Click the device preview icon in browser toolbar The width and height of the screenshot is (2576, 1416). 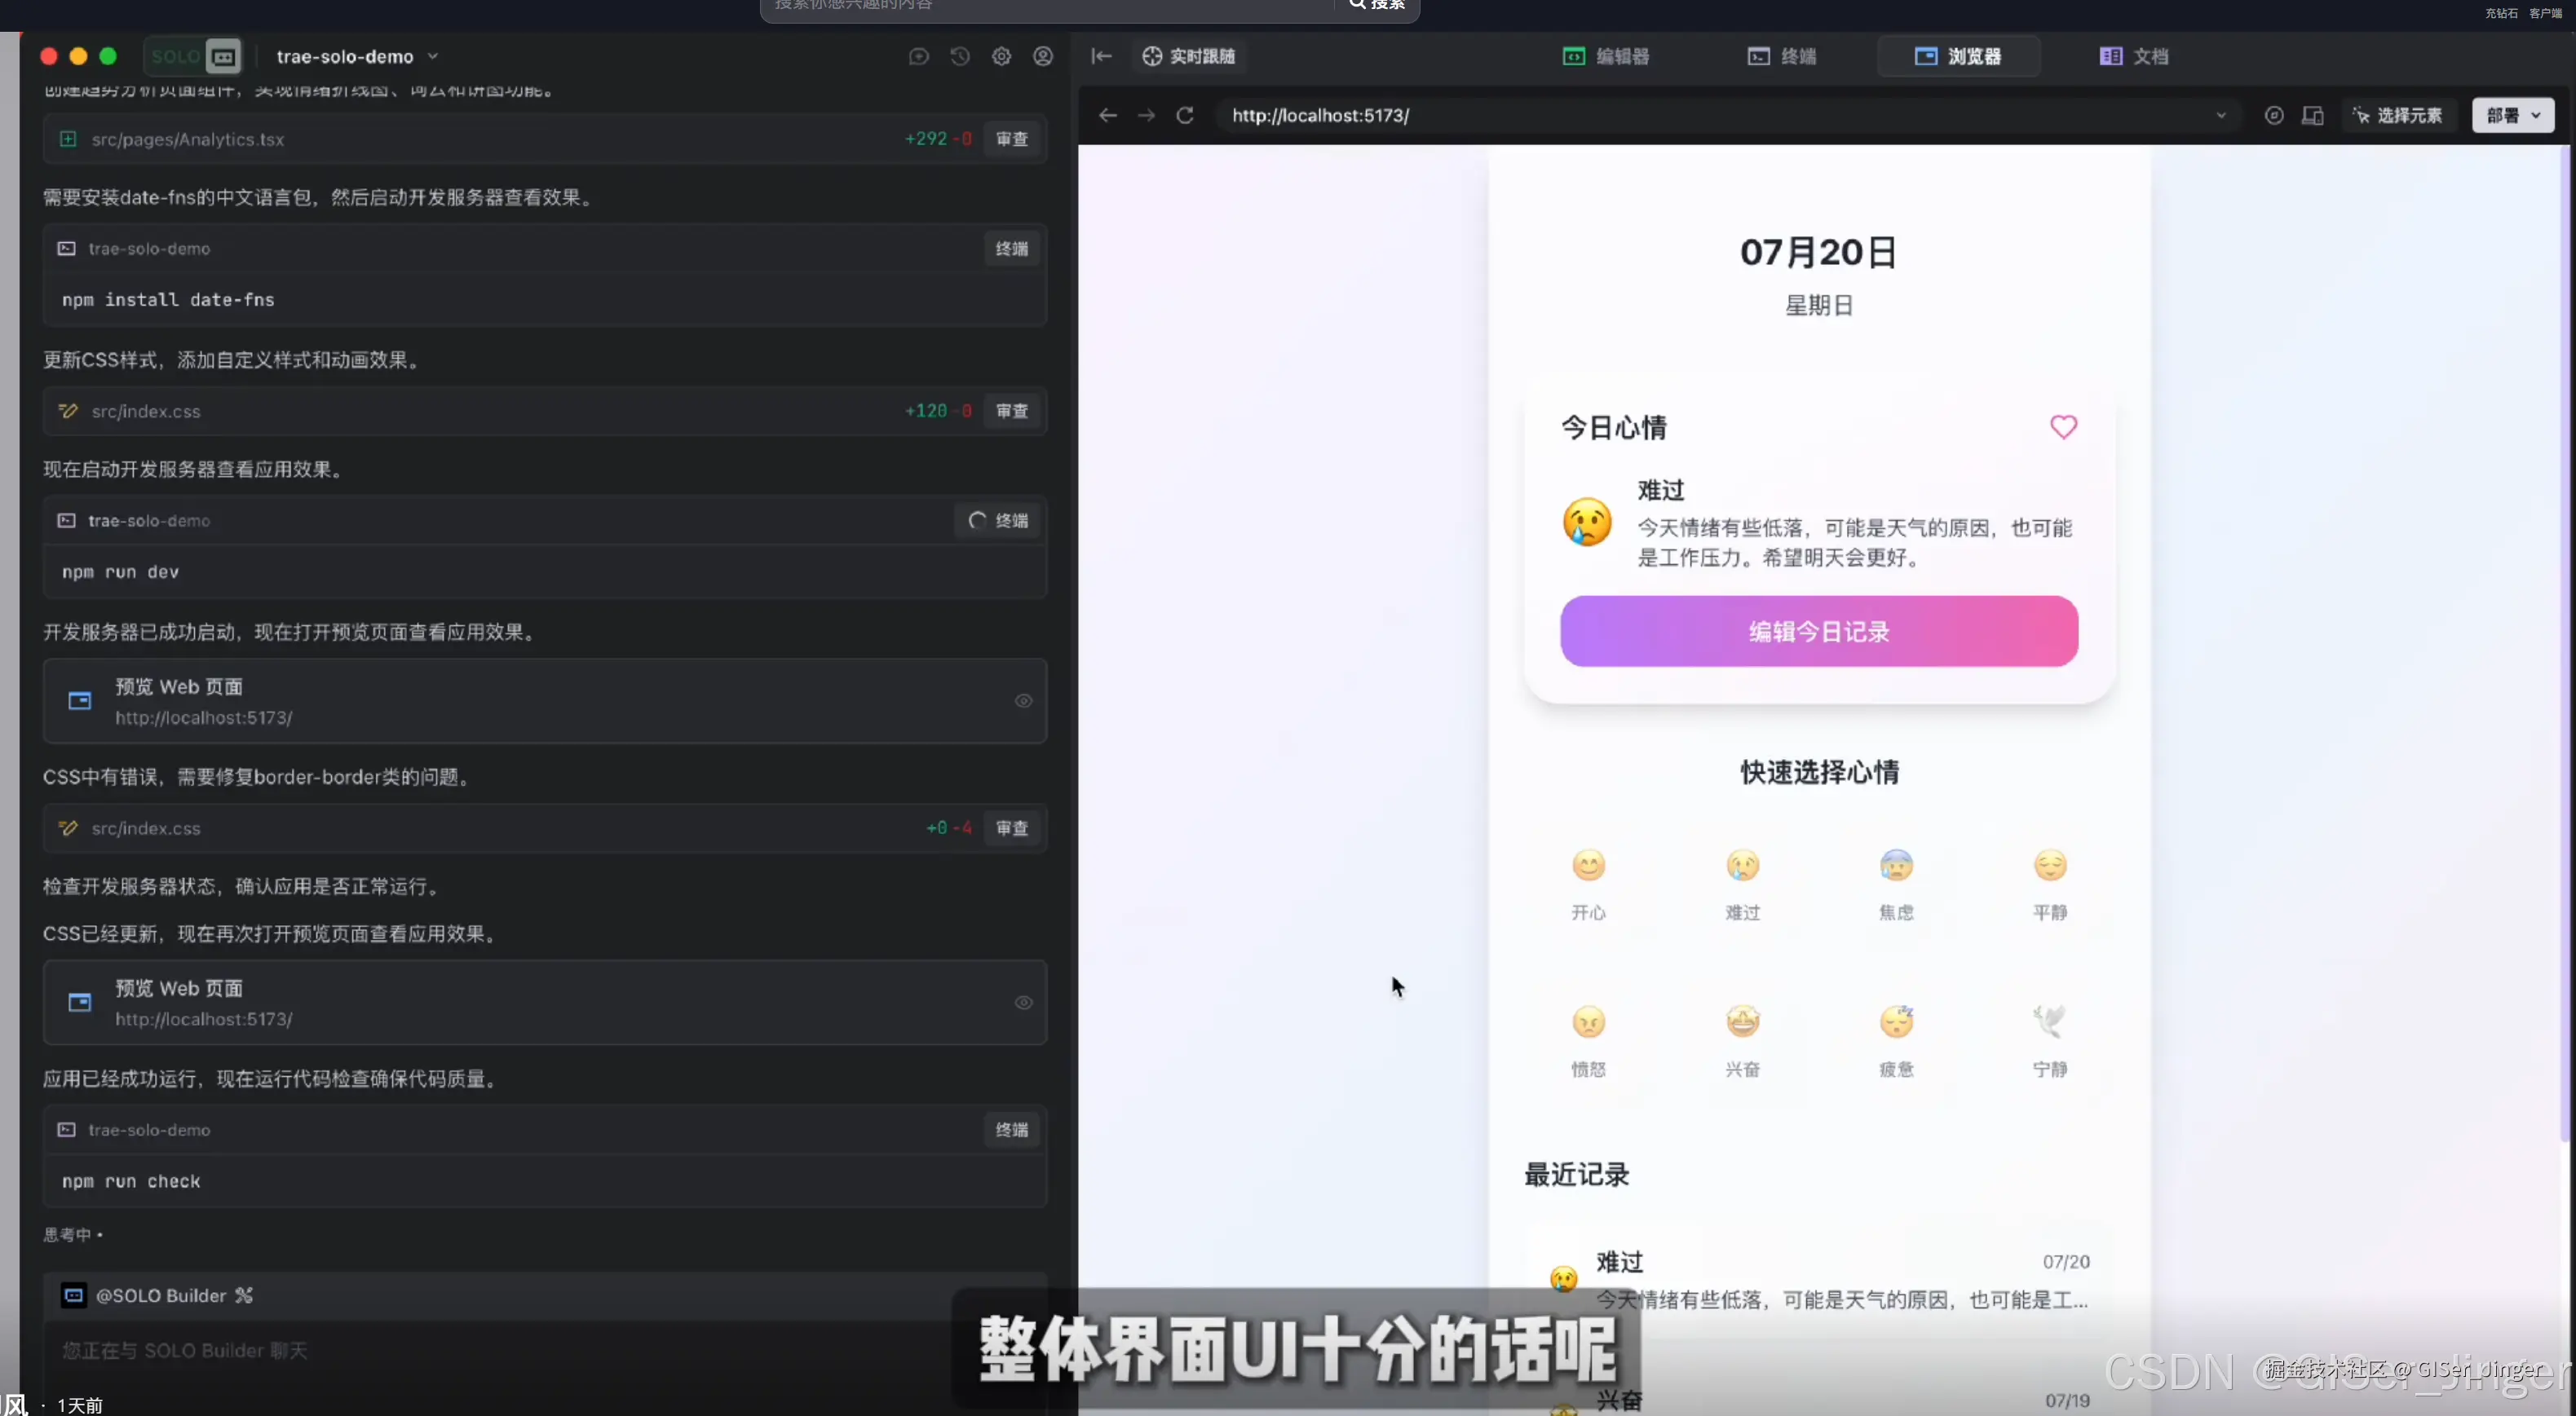point(2314,115)
